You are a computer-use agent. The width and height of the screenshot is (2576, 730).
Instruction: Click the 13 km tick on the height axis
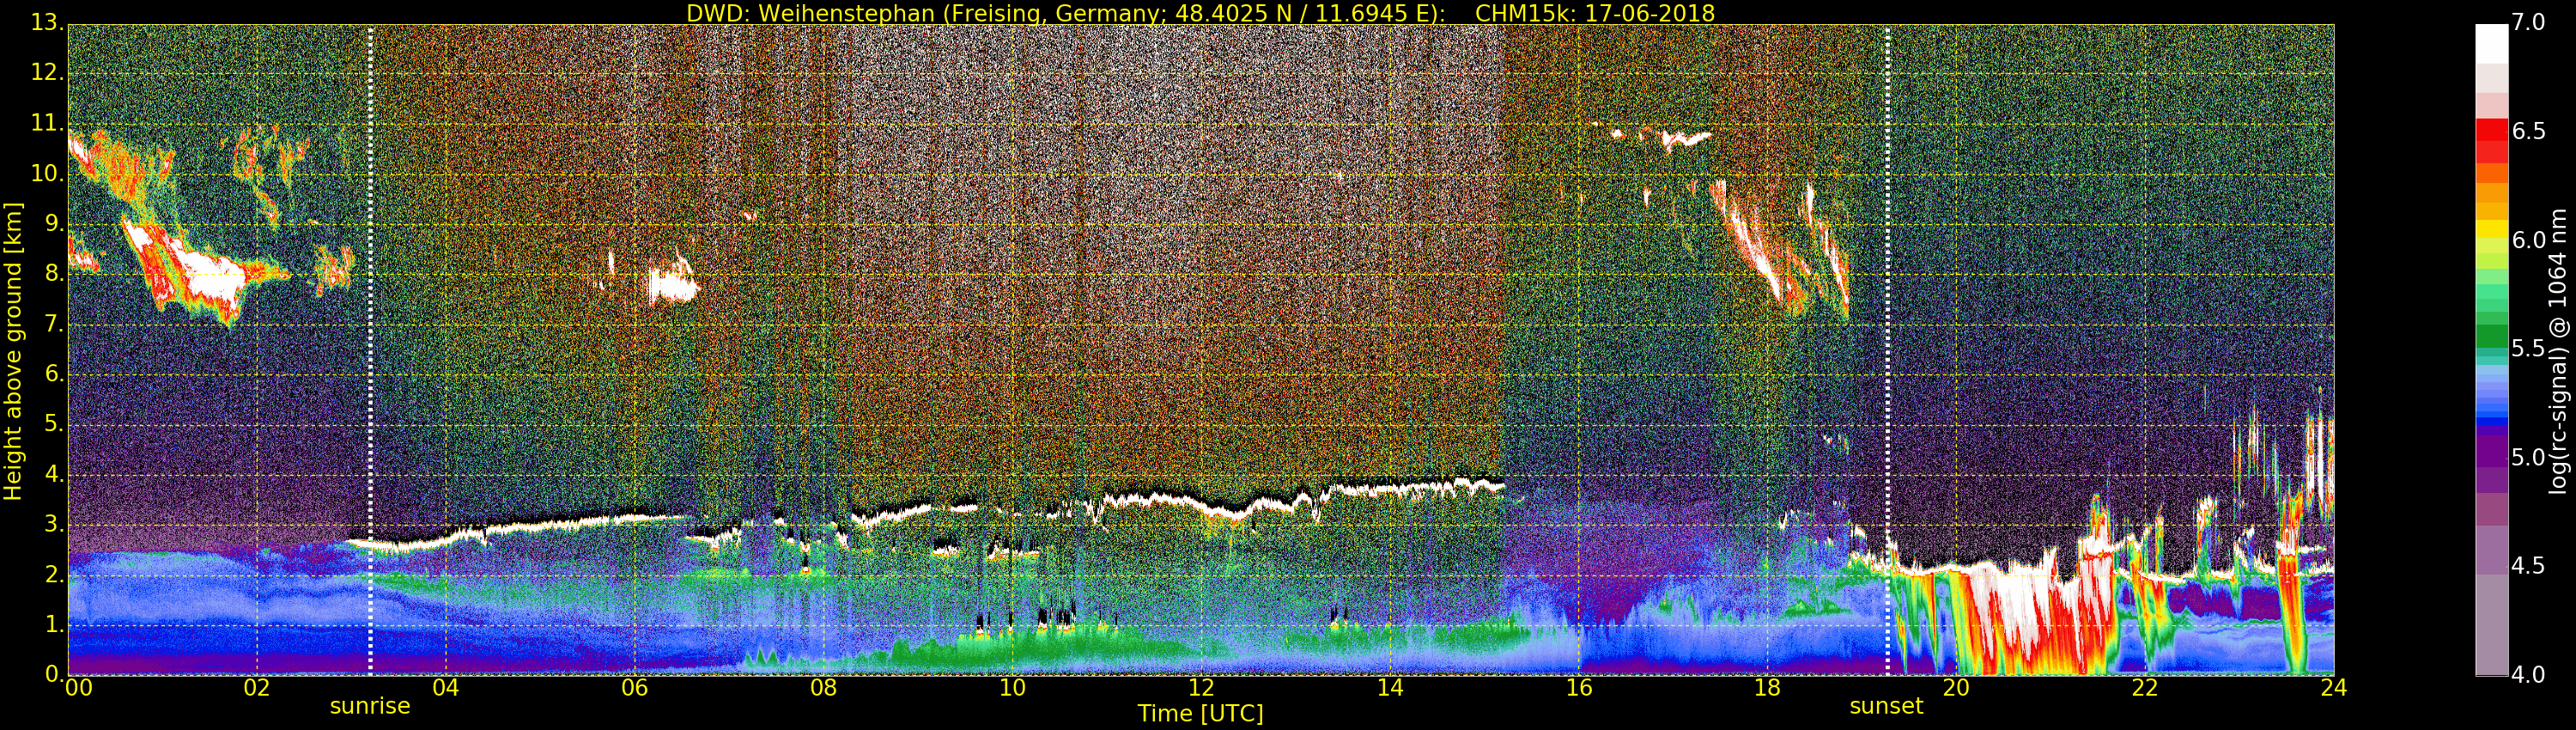click(x=46, y=23)
